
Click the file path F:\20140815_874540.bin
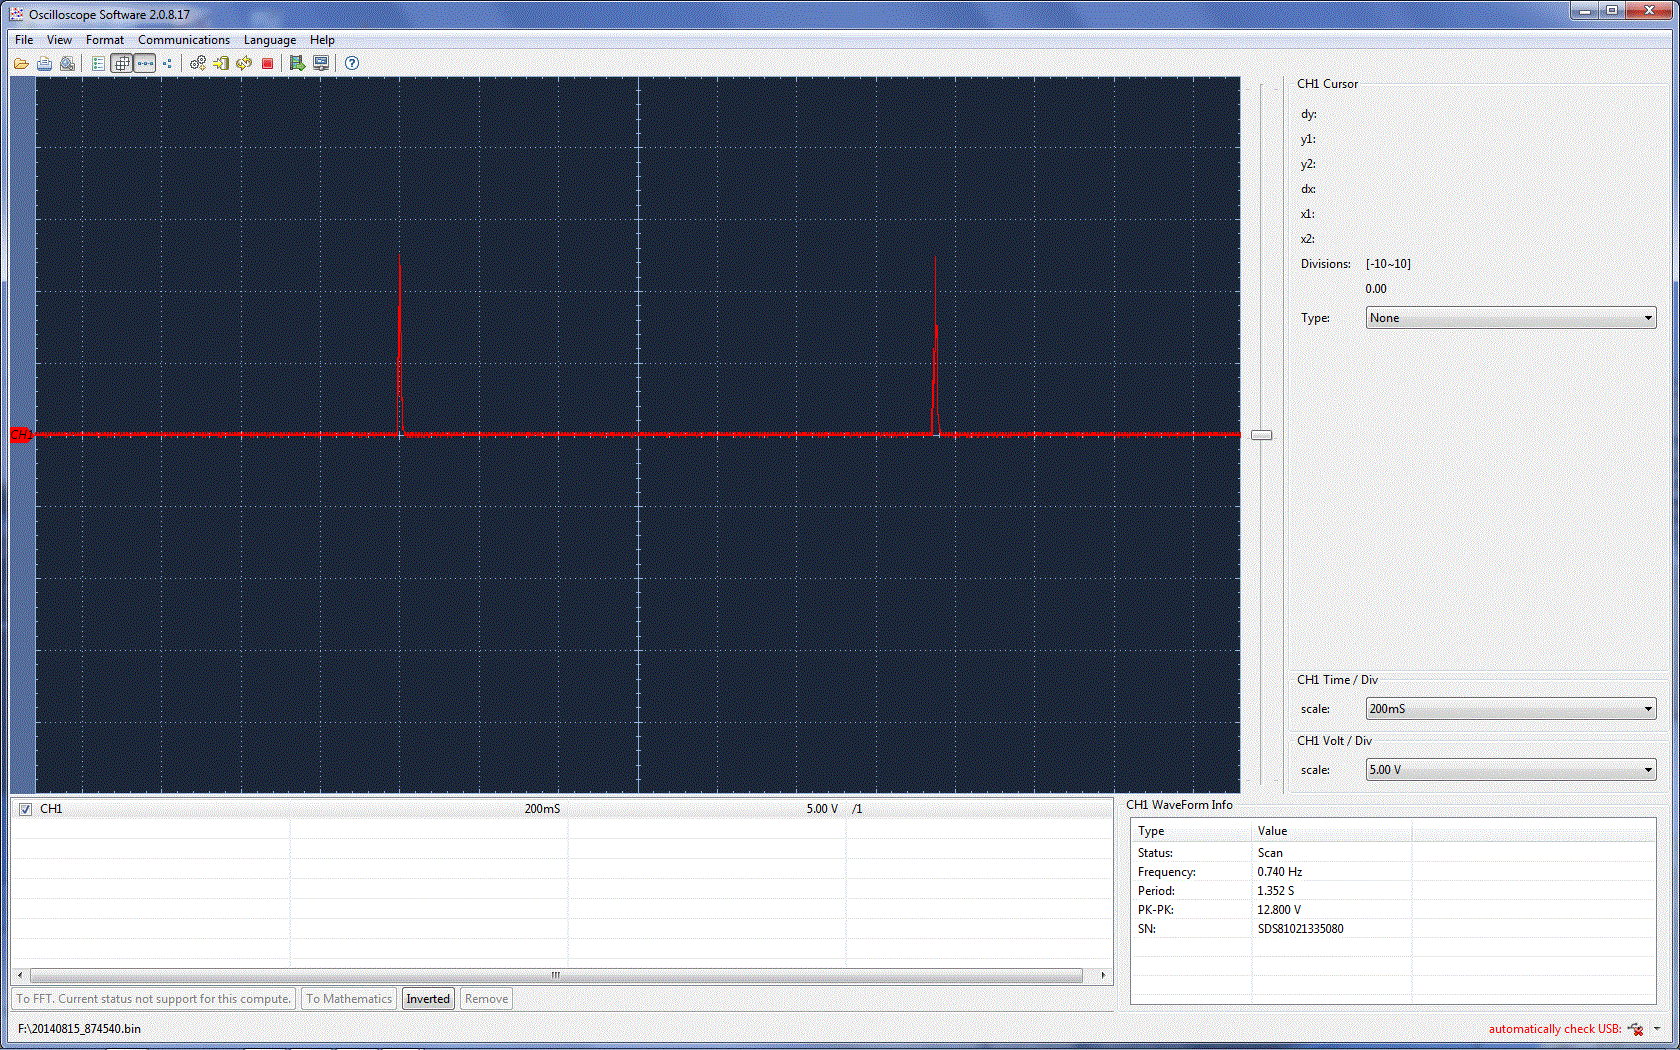click(79, 1029)
